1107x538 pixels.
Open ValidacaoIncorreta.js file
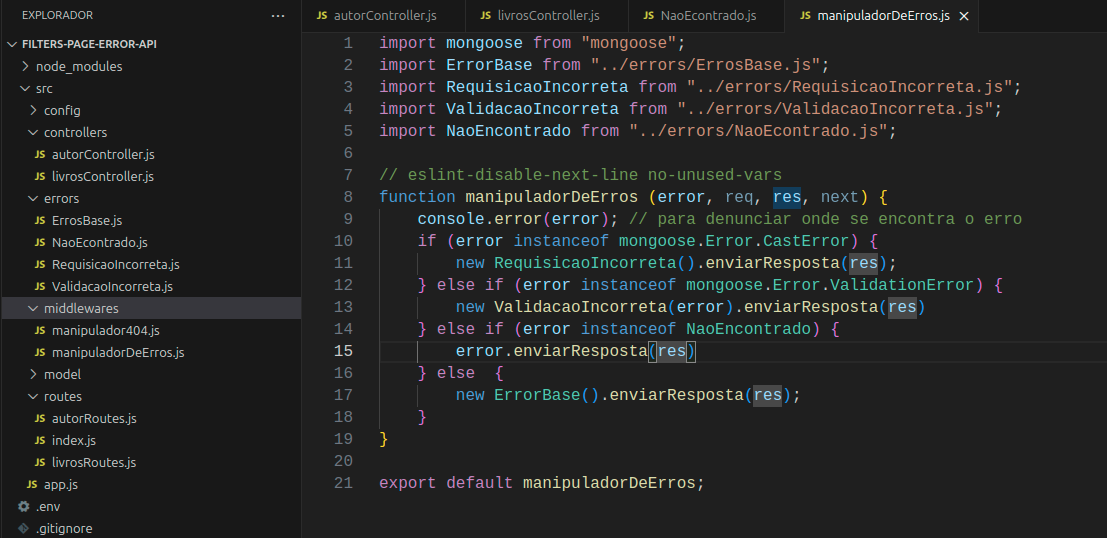[x=112, y=287]
